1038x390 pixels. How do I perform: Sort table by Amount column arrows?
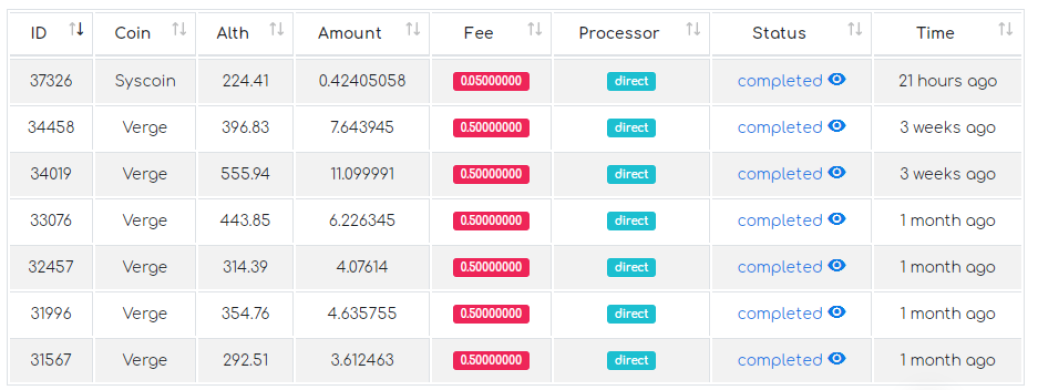[x=412, y=29]
